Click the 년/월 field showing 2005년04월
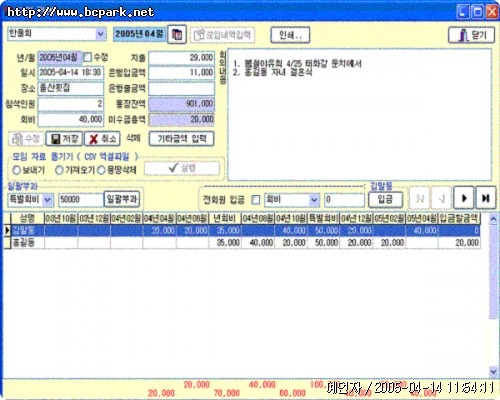 [59, 57]
